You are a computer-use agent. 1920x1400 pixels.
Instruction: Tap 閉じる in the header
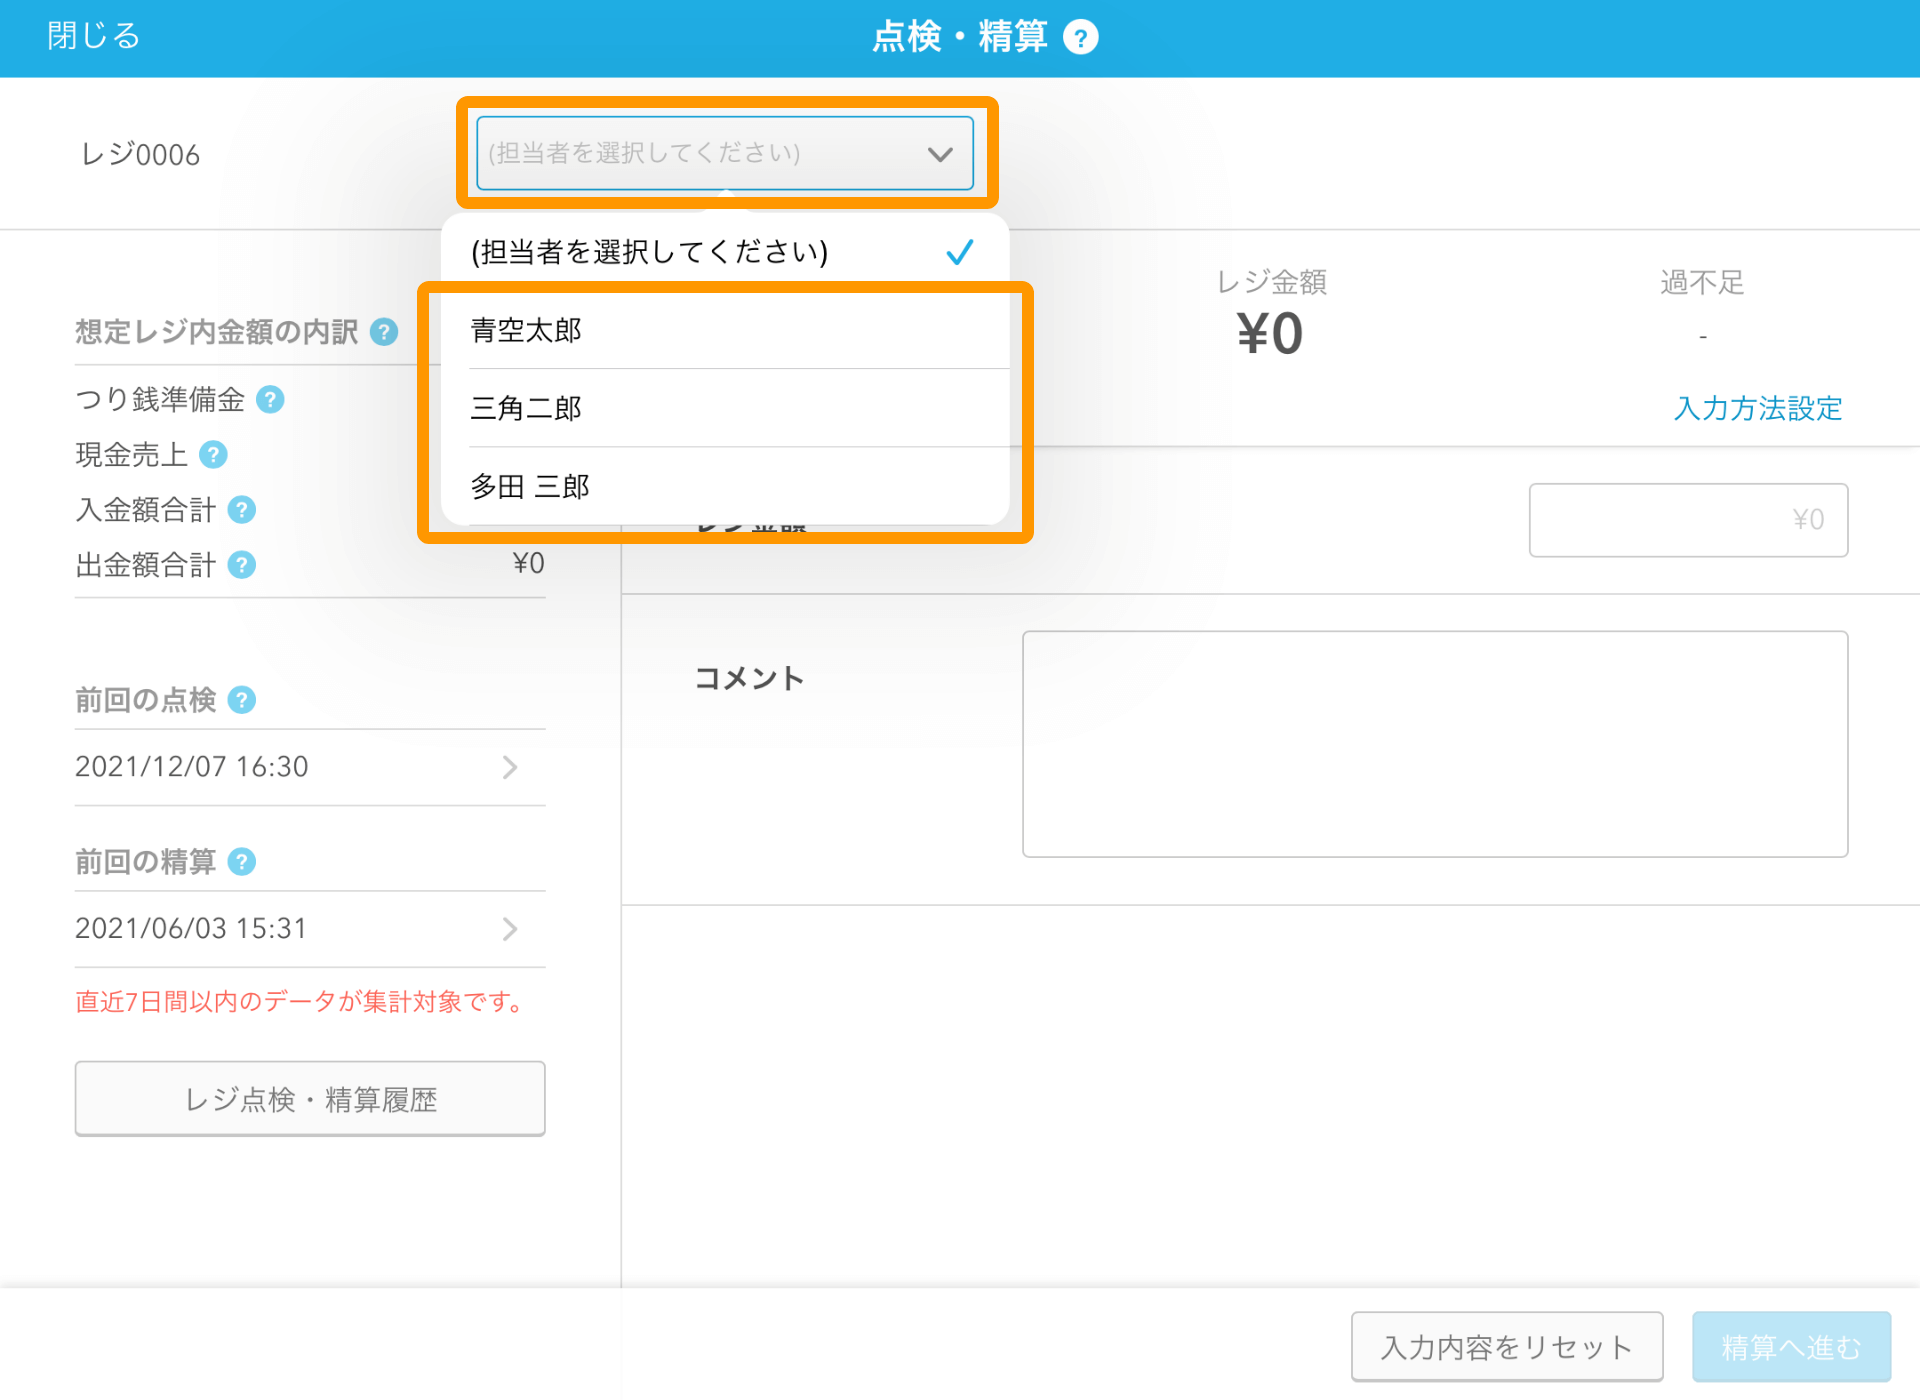point(94,36)
